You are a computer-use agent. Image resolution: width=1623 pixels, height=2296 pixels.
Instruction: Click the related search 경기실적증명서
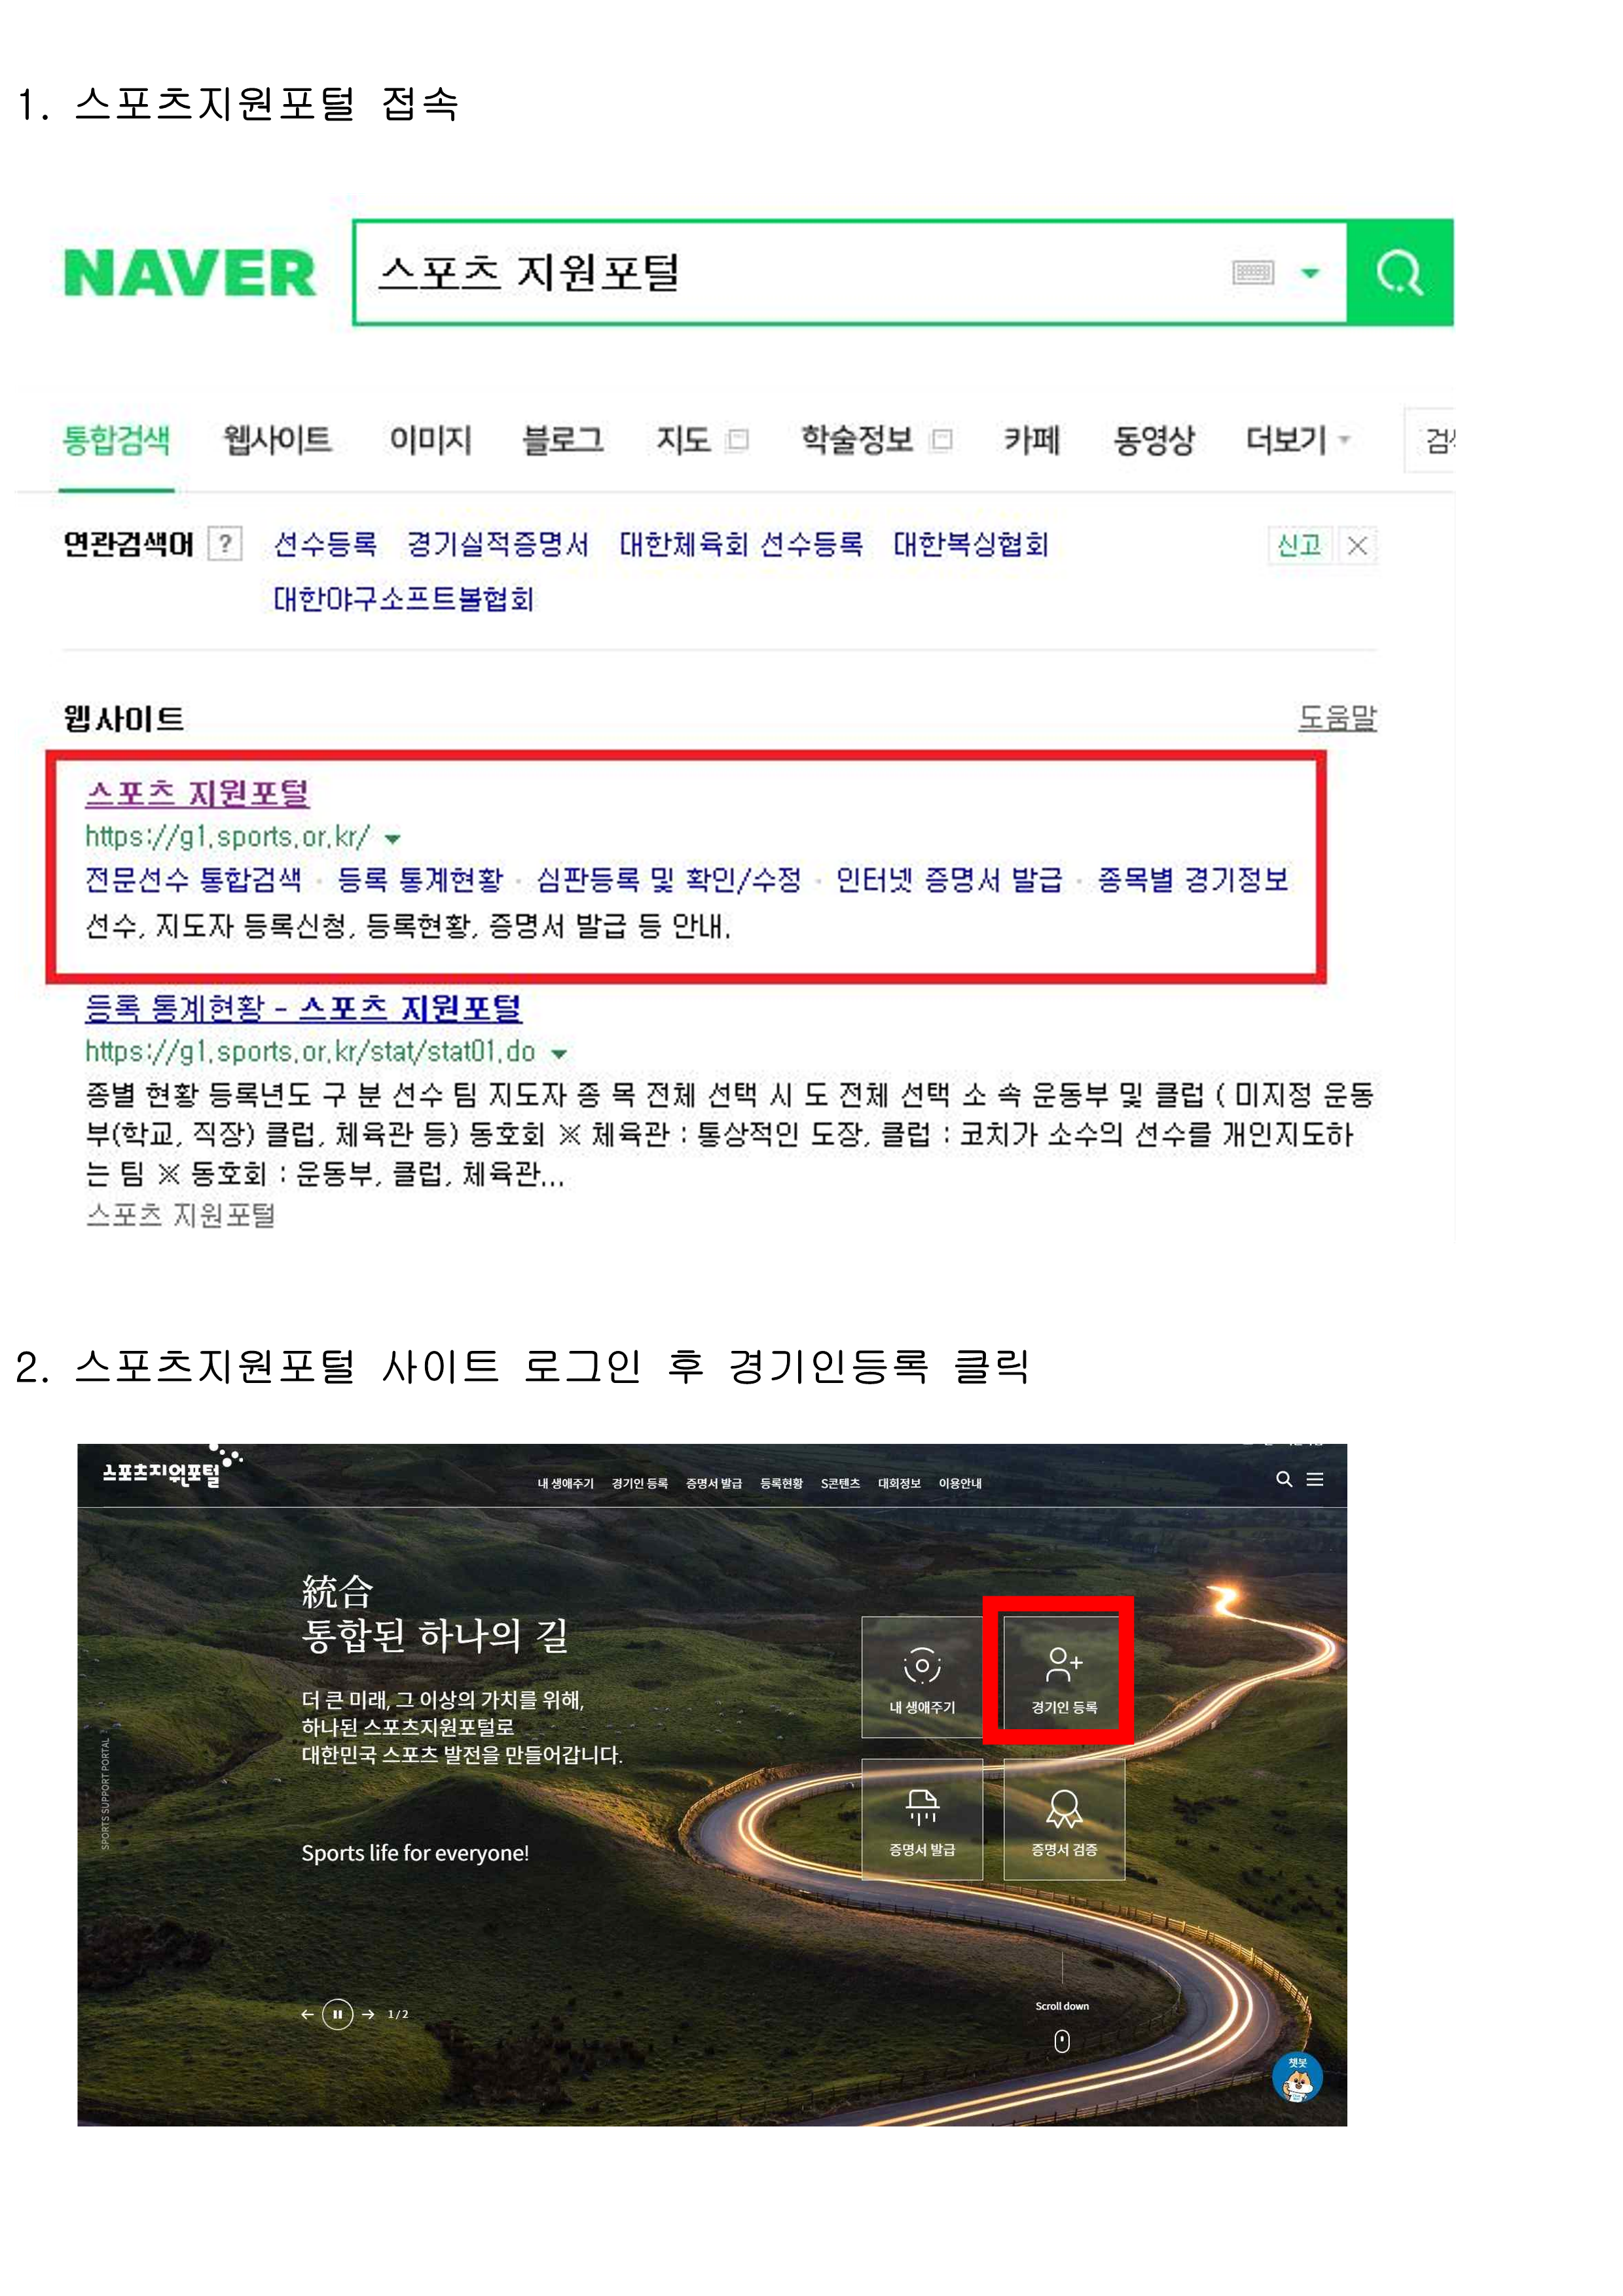[x=497, y=544]
